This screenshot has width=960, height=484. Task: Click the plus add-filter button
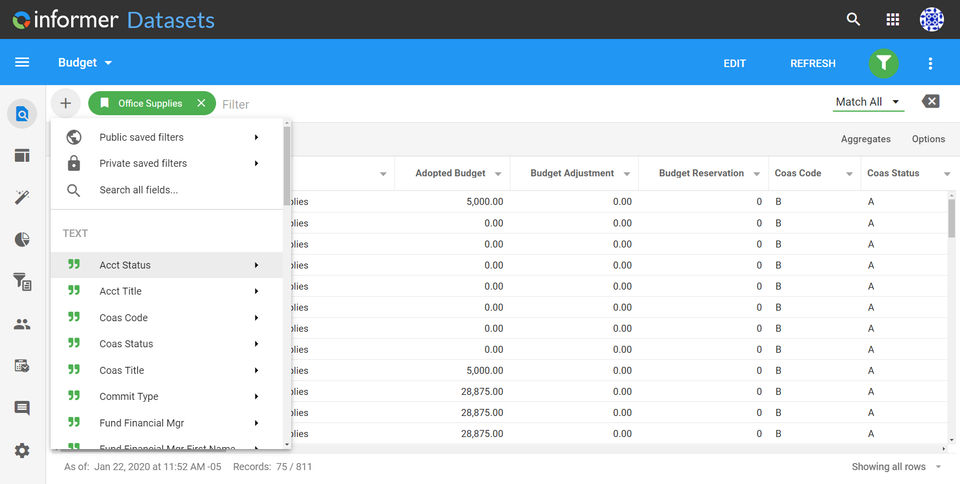tap(66, 103)
